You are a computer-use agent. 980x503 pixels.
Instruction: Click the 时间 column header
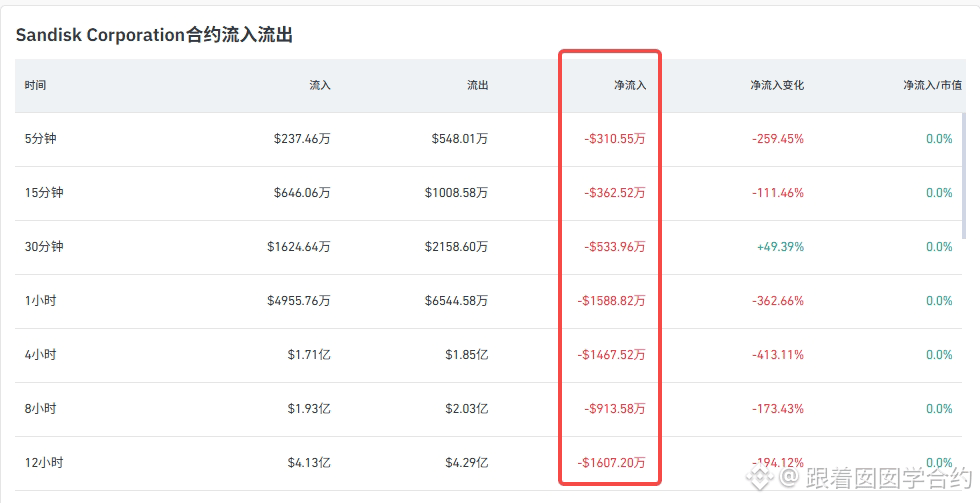(35, 85)
